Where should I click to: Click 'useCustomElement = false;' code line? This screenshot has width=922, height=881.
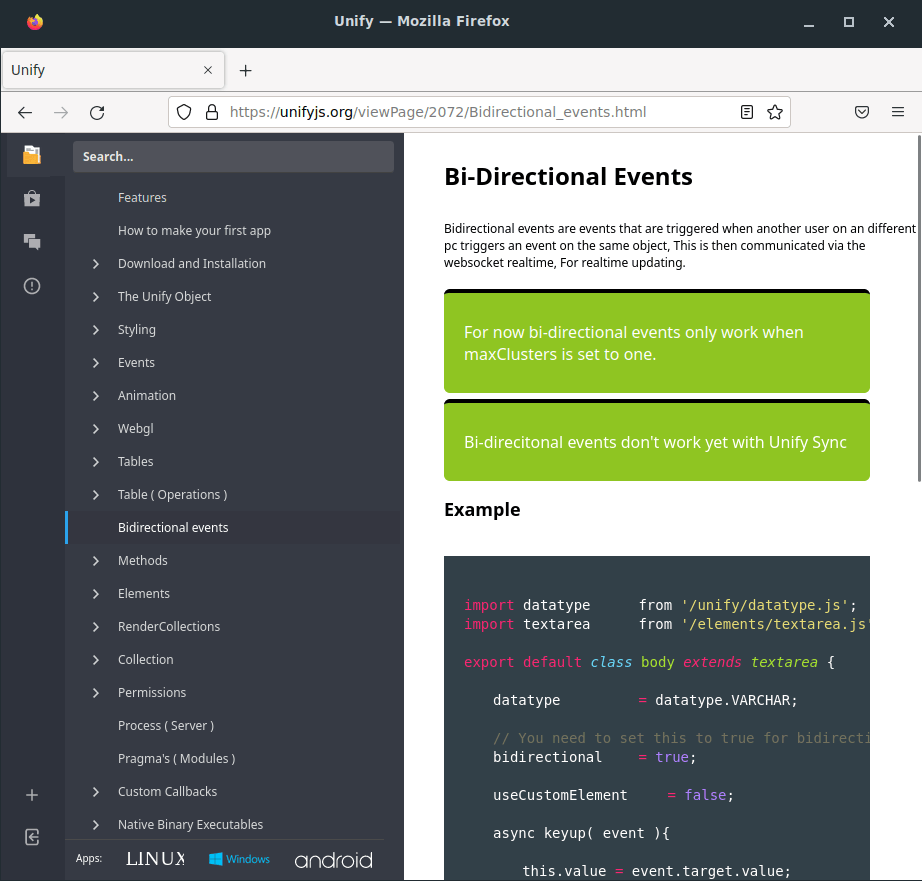click(613, 795)
